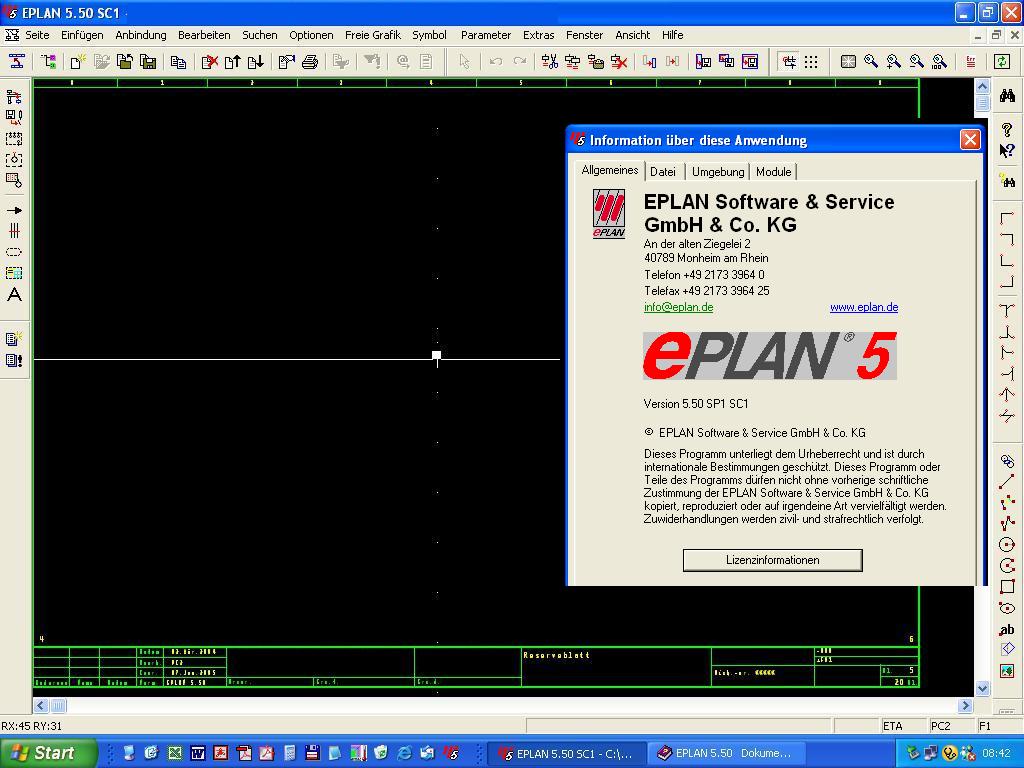Select the circle drawing tool
This screenshot has height=768, width=1024.
[x=1007, y=544]
